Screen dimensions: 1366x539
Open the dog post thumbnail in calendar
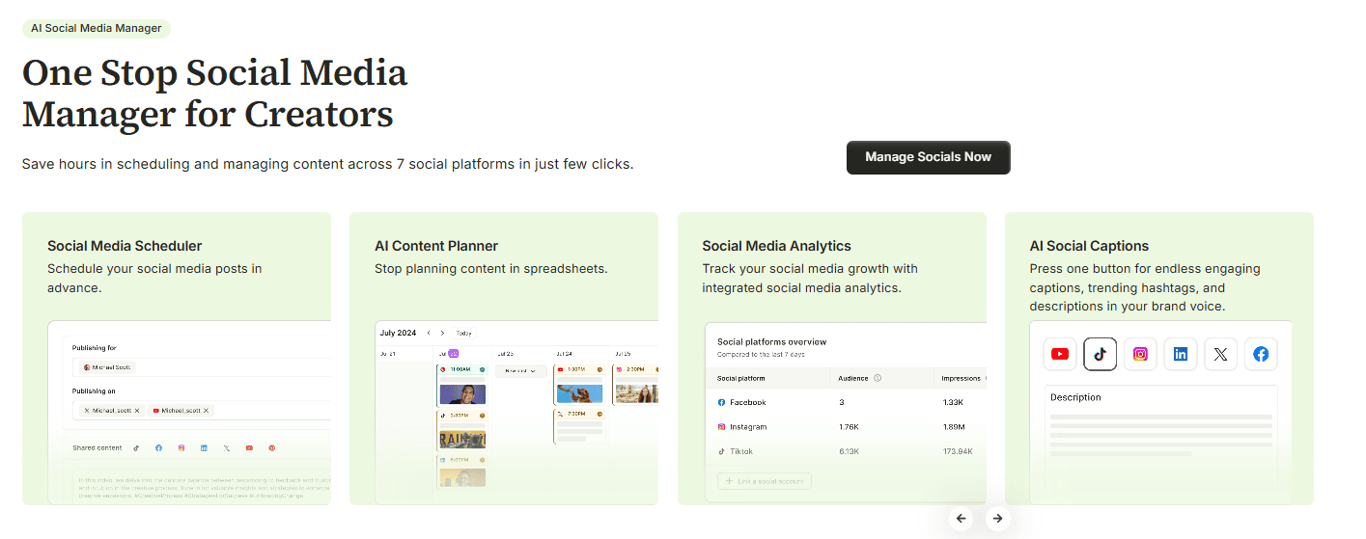pyautogui.click(x=580, y=394)
